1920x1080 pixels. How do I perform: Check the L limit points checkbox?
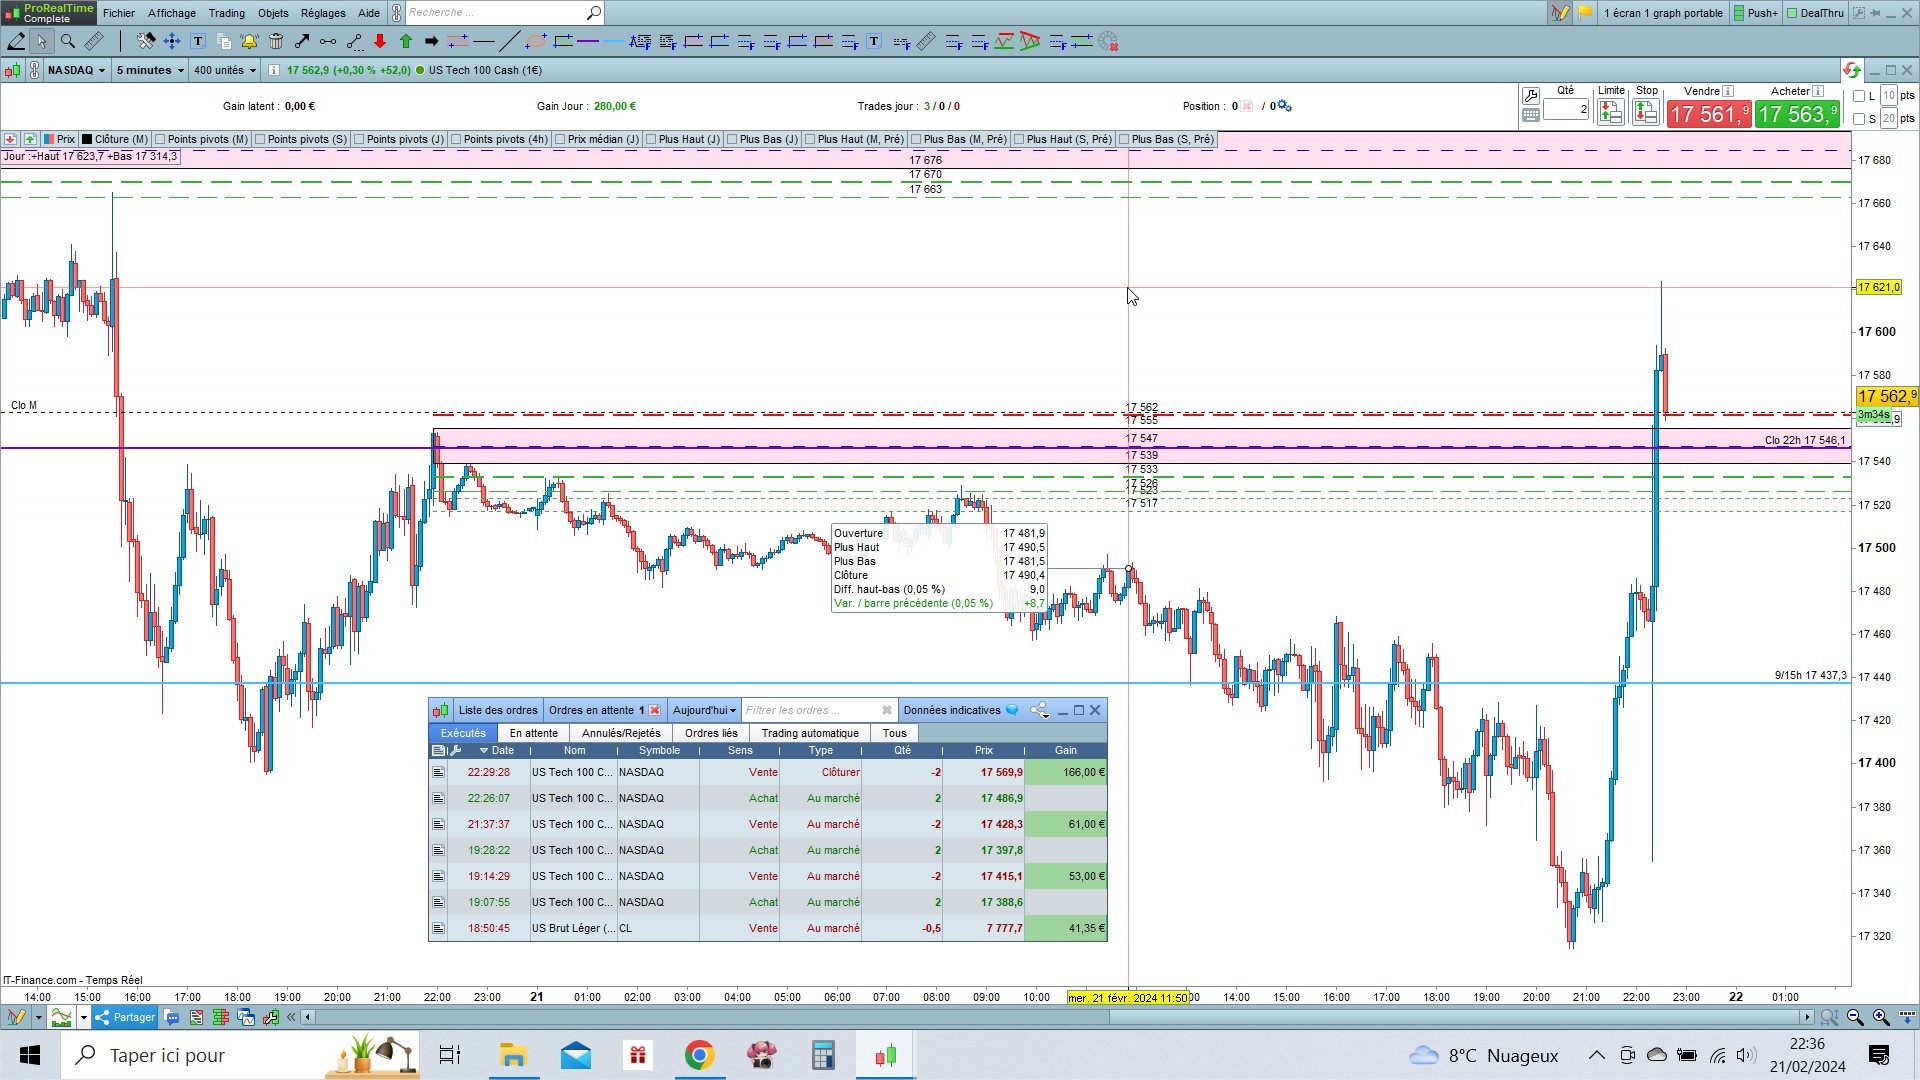[x=1859, y=96]
